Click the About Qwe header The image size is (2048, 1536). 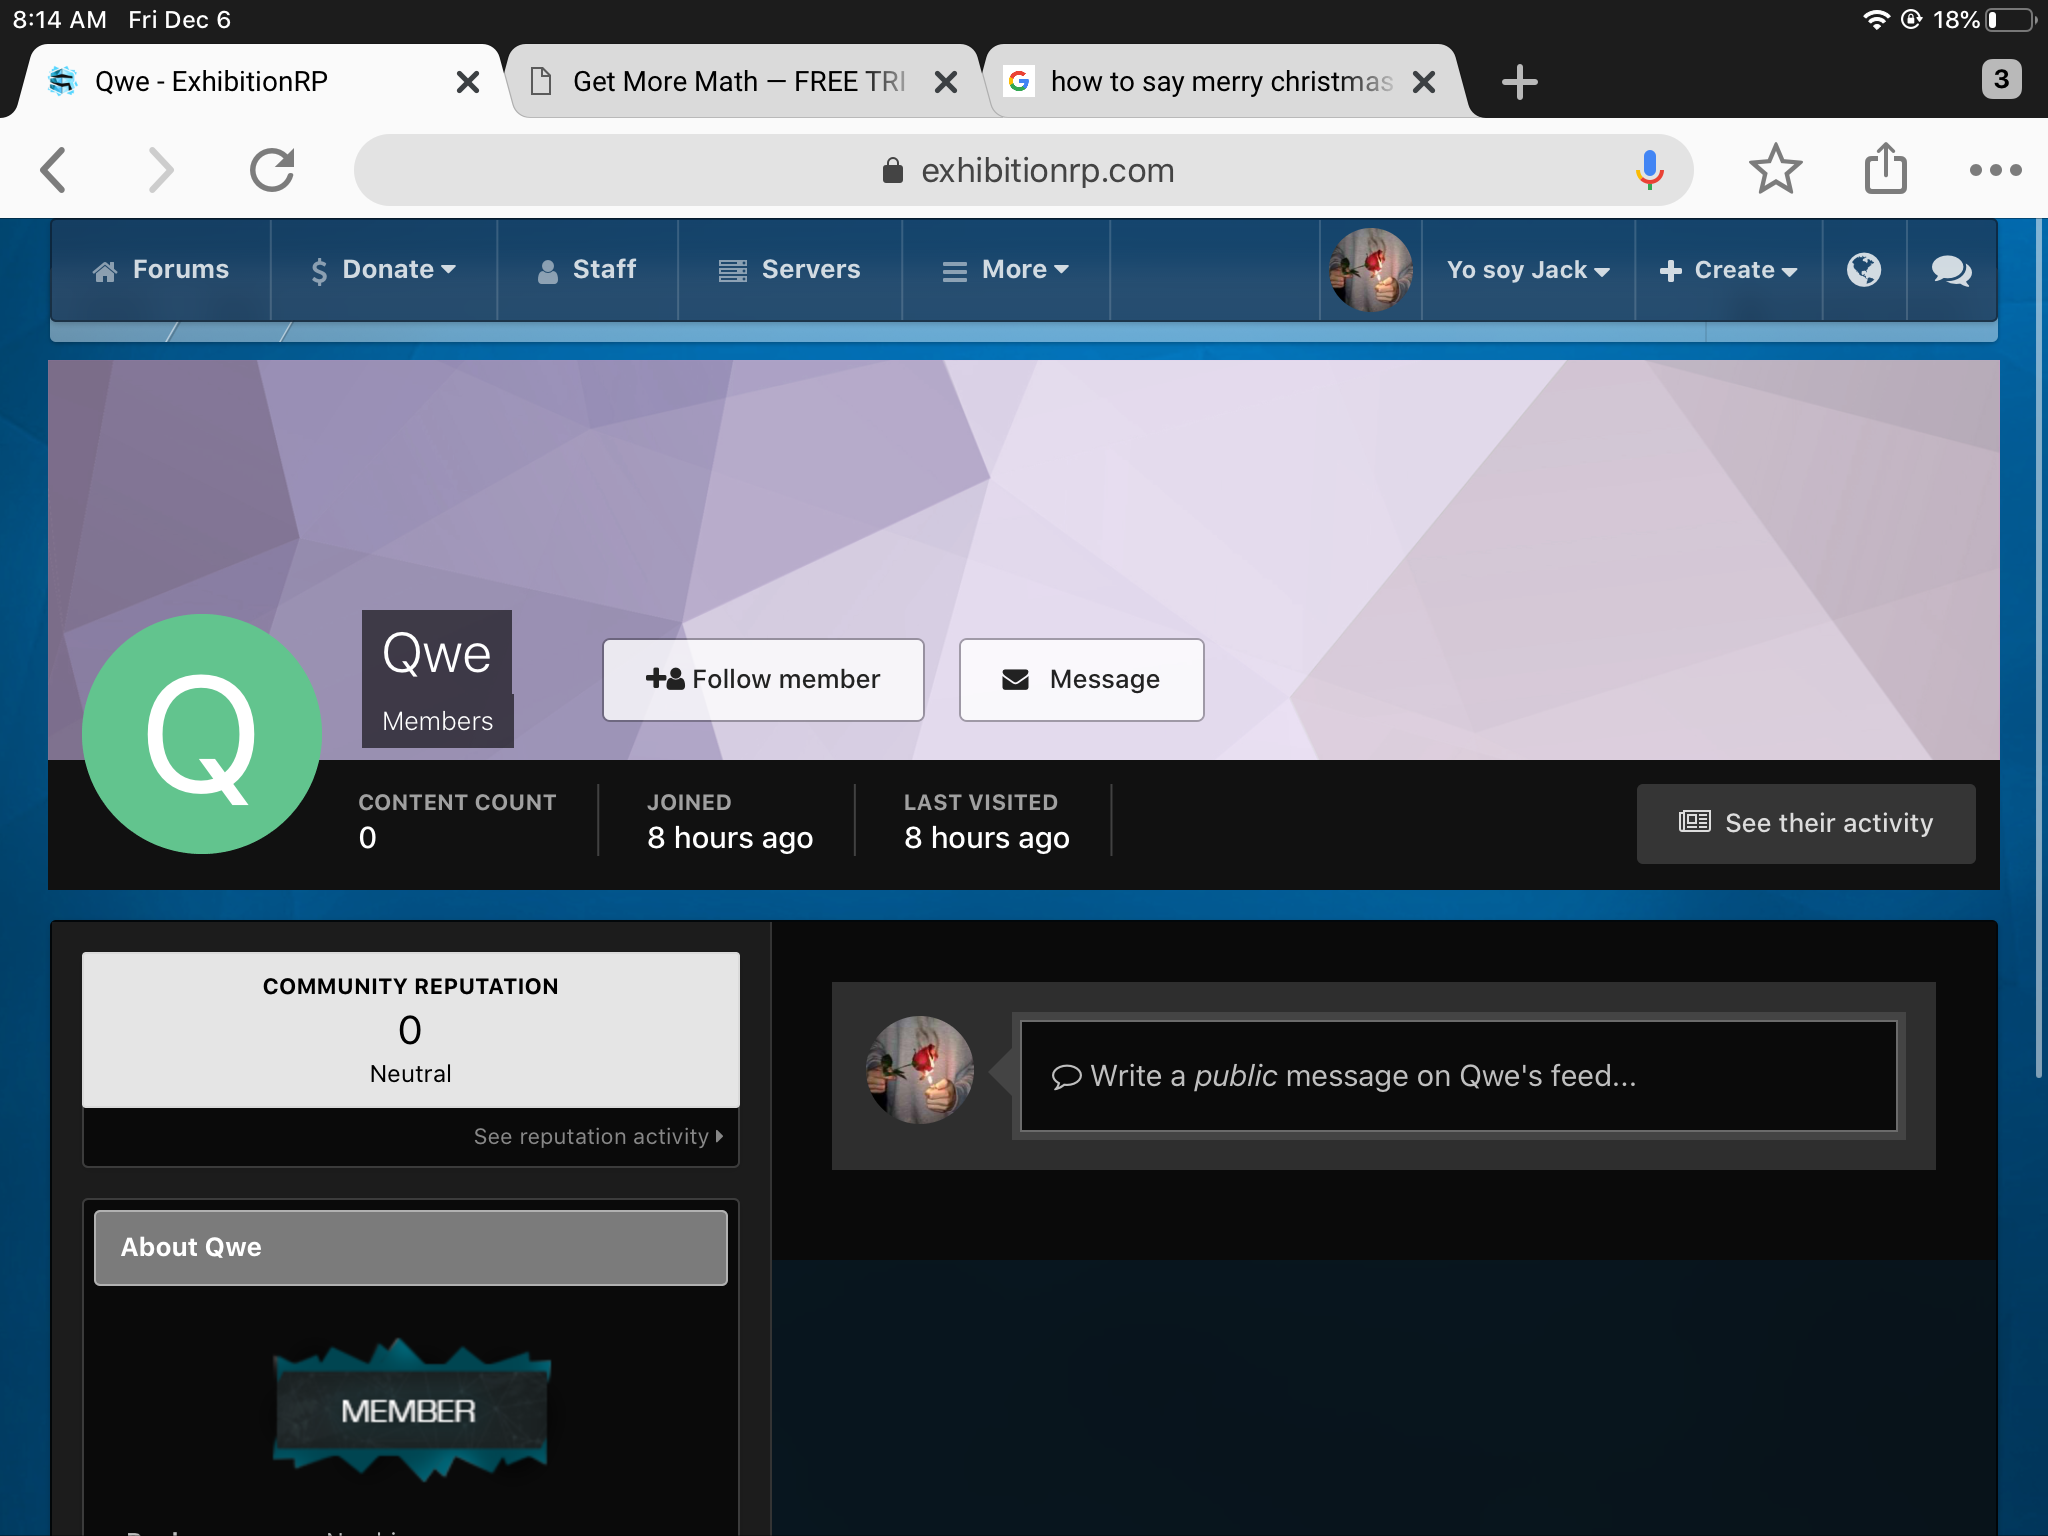411,1248
